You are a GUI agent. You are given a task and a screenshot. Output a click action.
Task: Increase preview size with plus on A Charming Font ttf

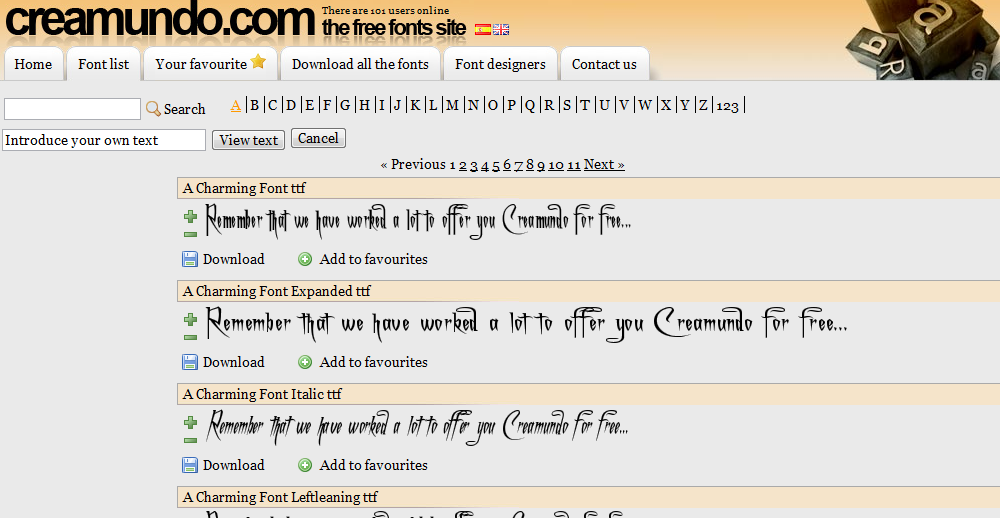[190, 217]
